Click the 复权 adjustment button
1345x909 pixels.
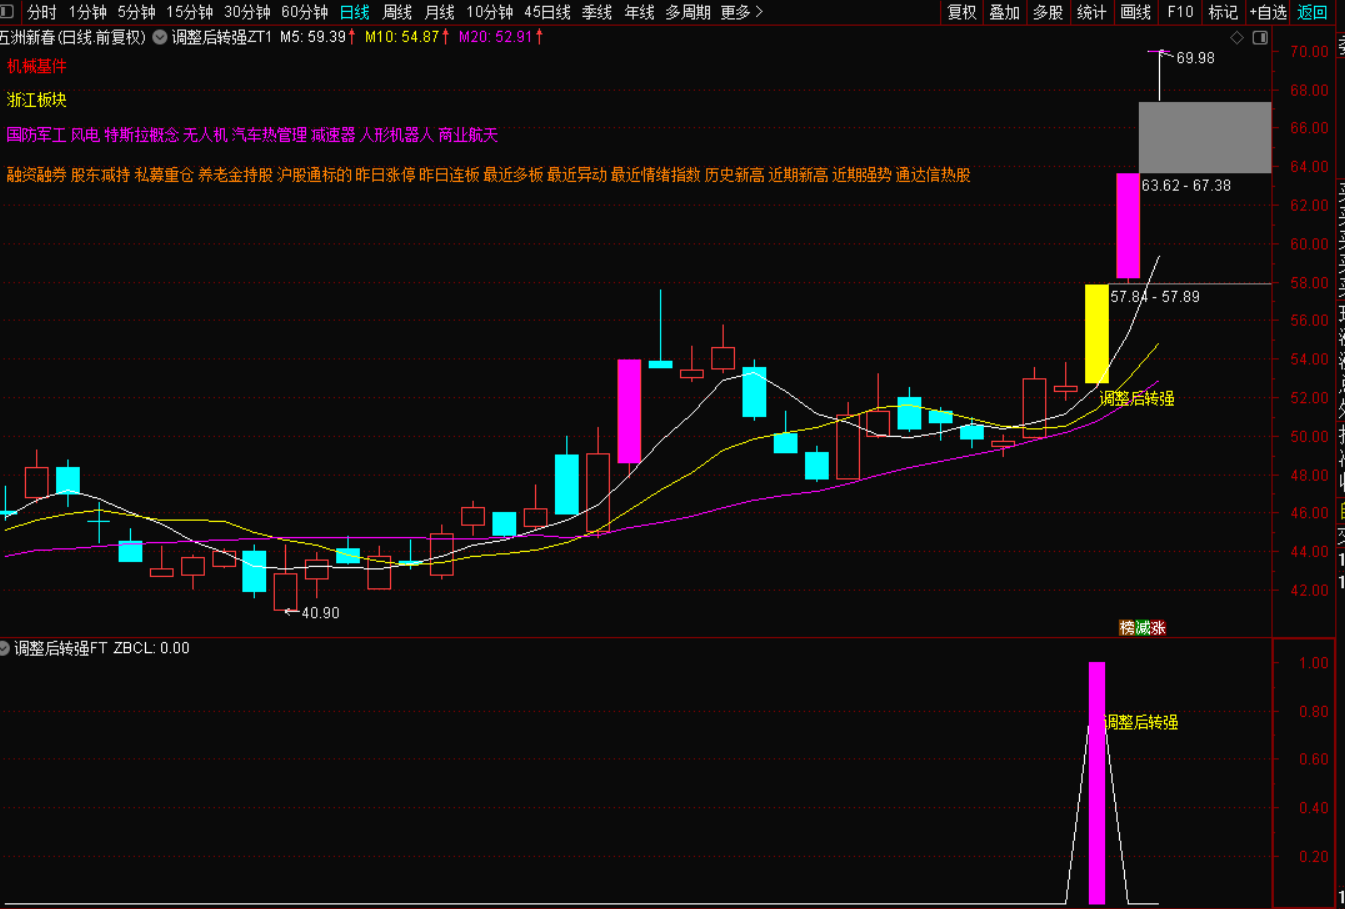pos(961,12)
